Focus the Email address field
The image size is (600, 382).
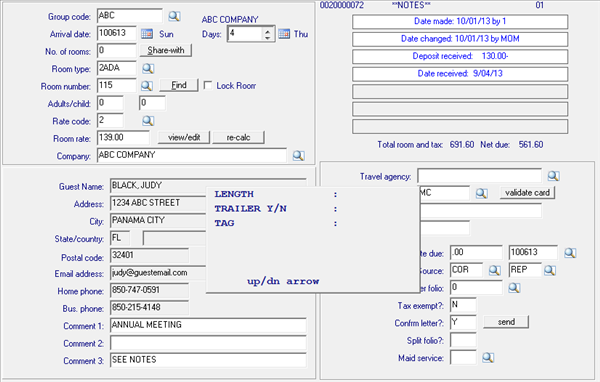point(158,273)
